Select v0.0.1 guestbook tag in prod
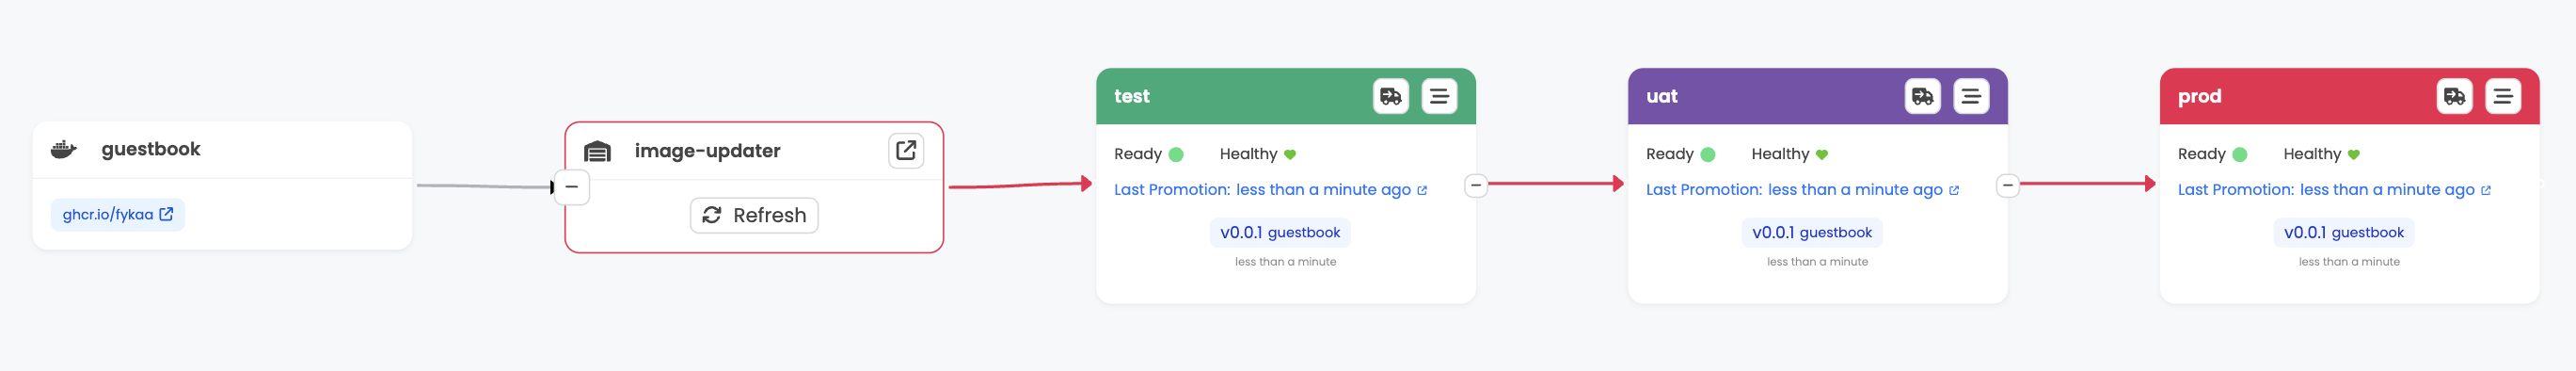 (x=2344, y=232)
